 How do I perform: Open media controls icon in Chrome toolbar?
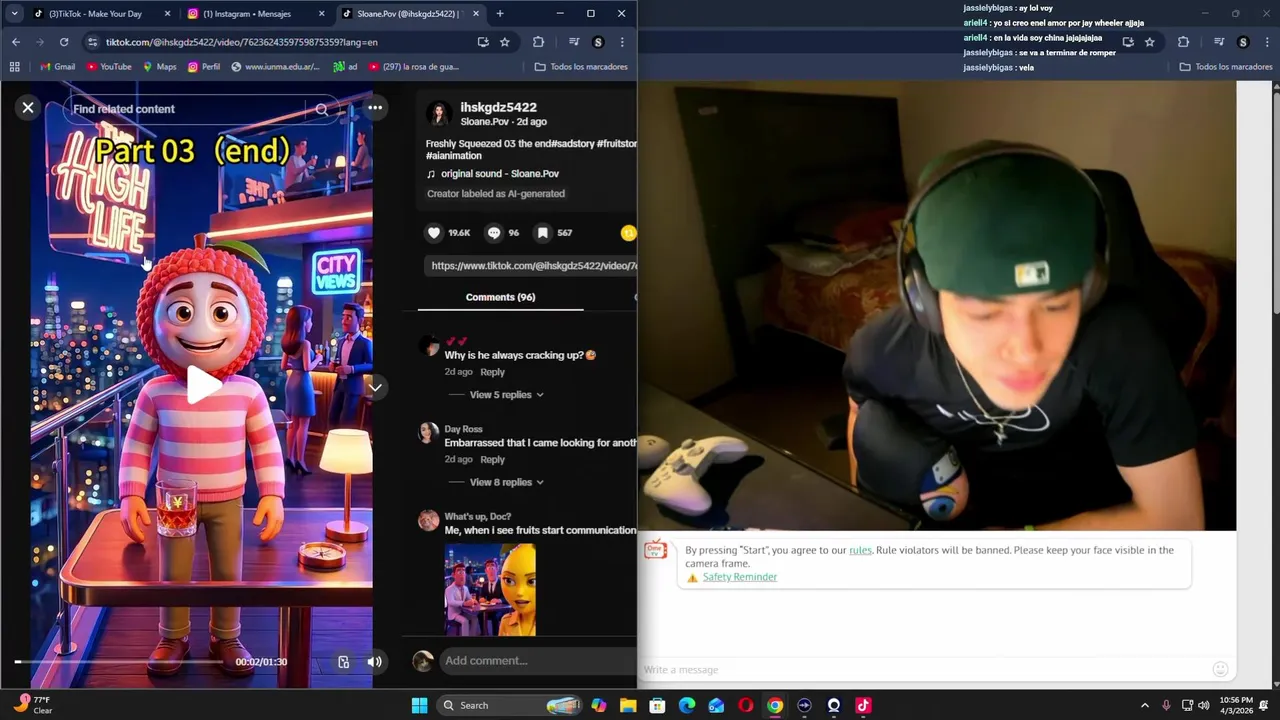pyautogui.click(x=574, y=42)
